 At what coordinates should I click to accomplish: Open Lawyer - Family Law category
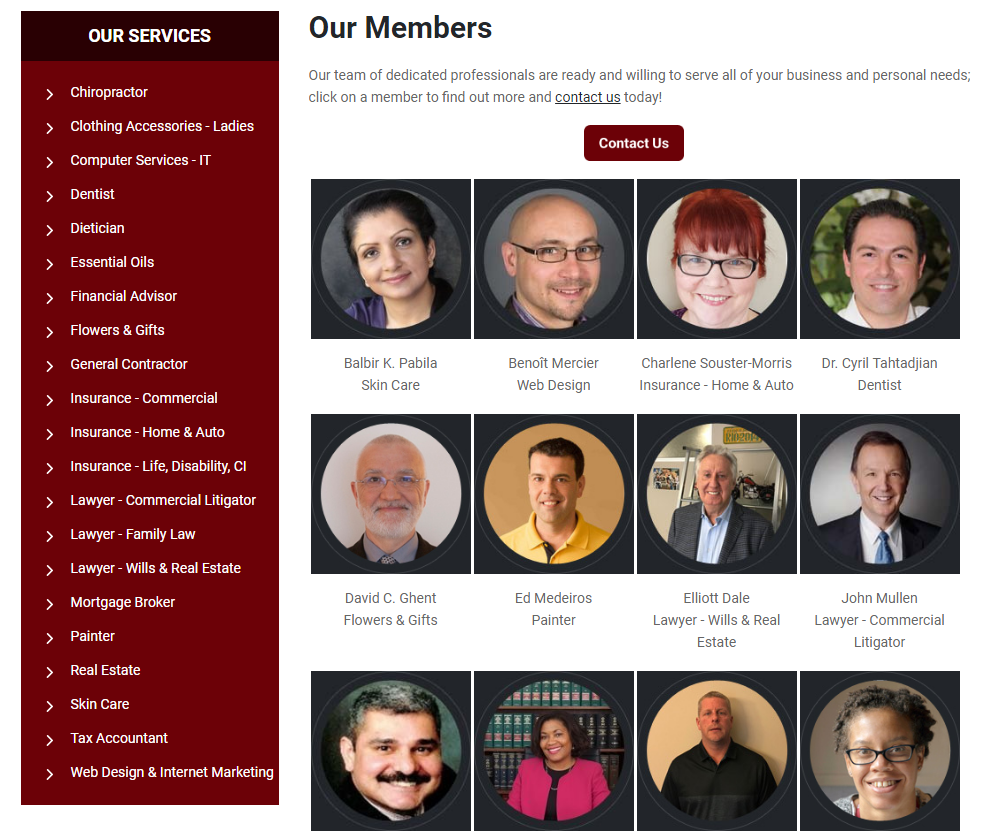(133, 534)
